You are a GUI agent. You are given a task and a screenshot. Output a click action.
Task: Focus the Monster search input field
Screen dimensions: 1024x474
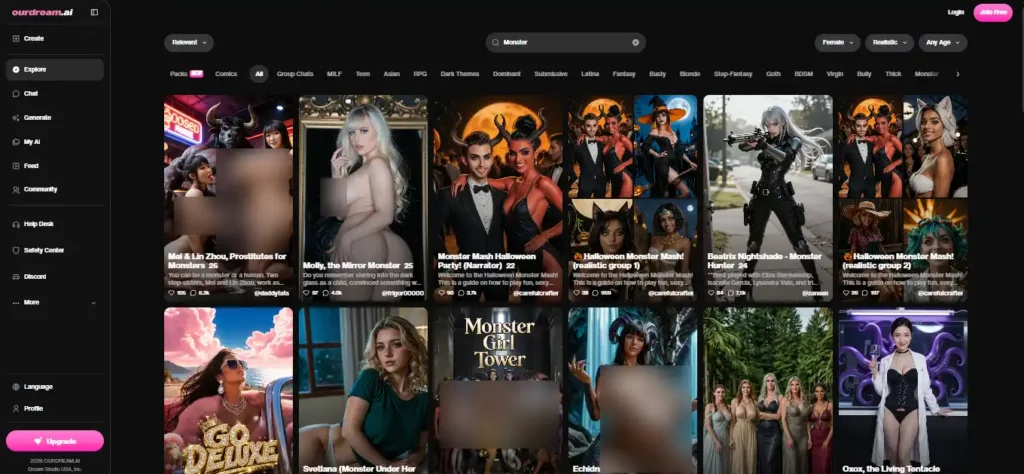[x=566, y=42]
